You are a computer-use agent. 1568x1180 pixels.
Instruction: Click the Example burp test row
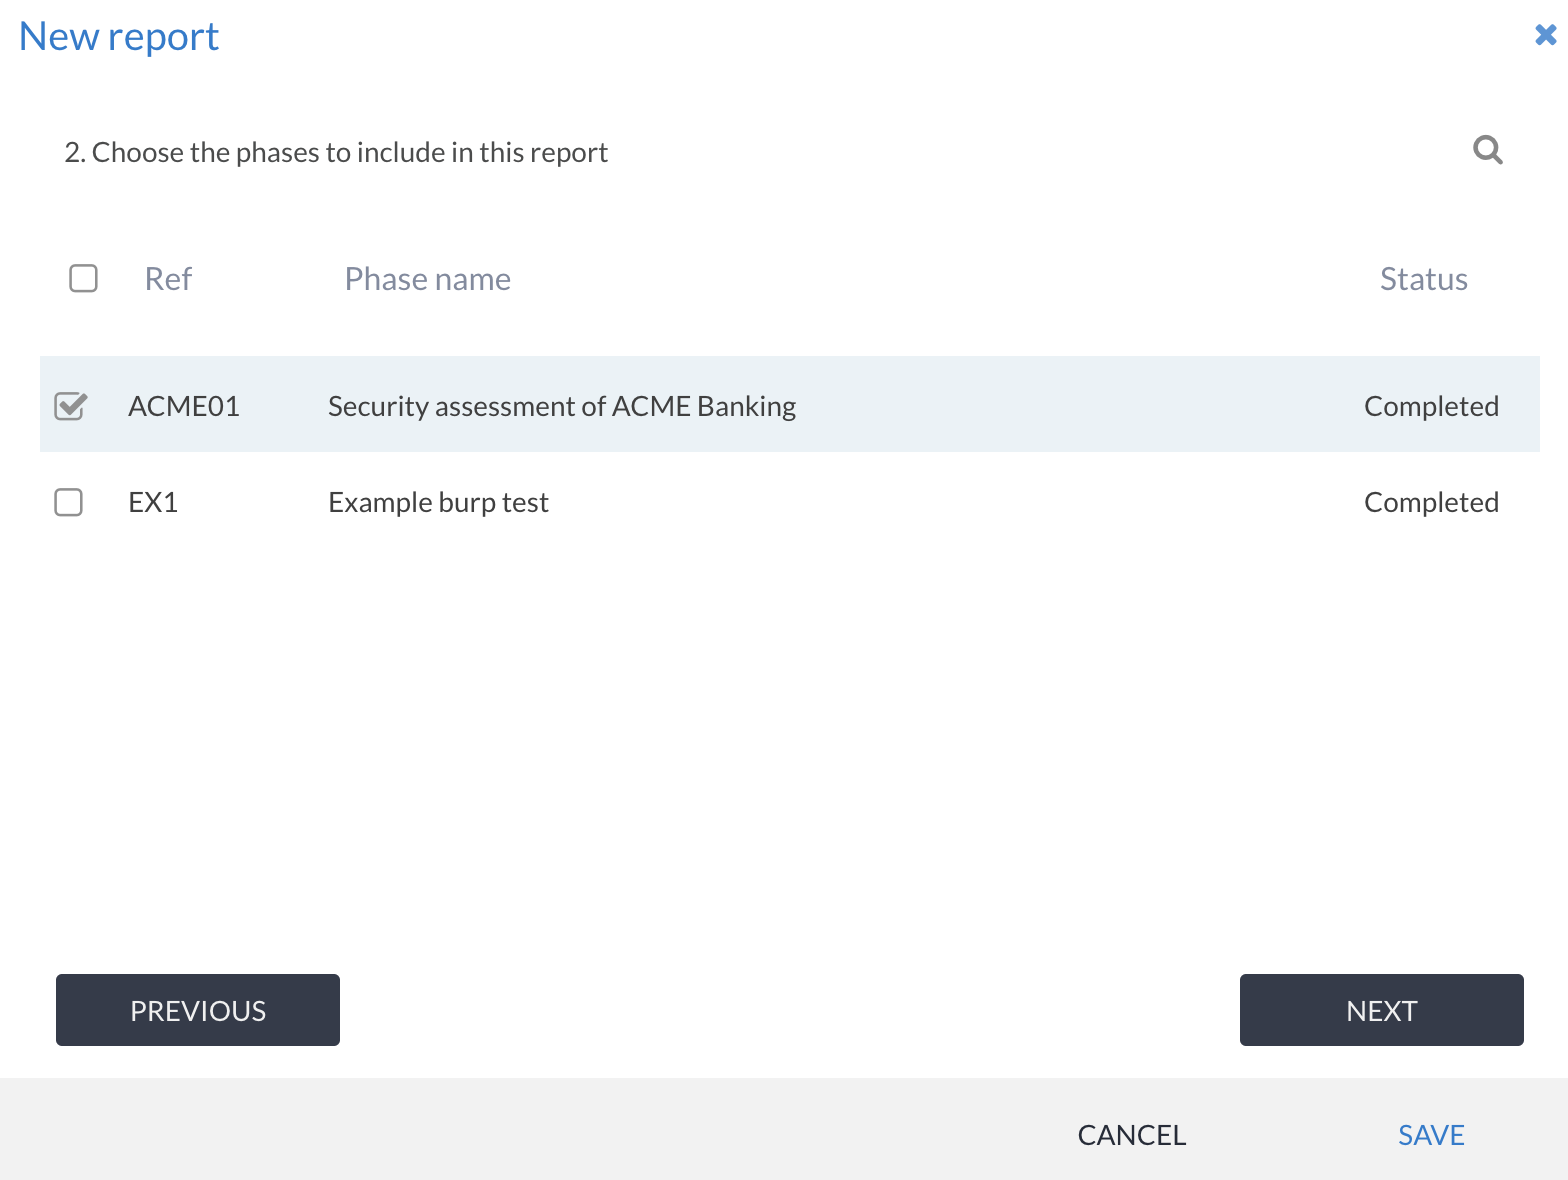click(x=438, y=502)
